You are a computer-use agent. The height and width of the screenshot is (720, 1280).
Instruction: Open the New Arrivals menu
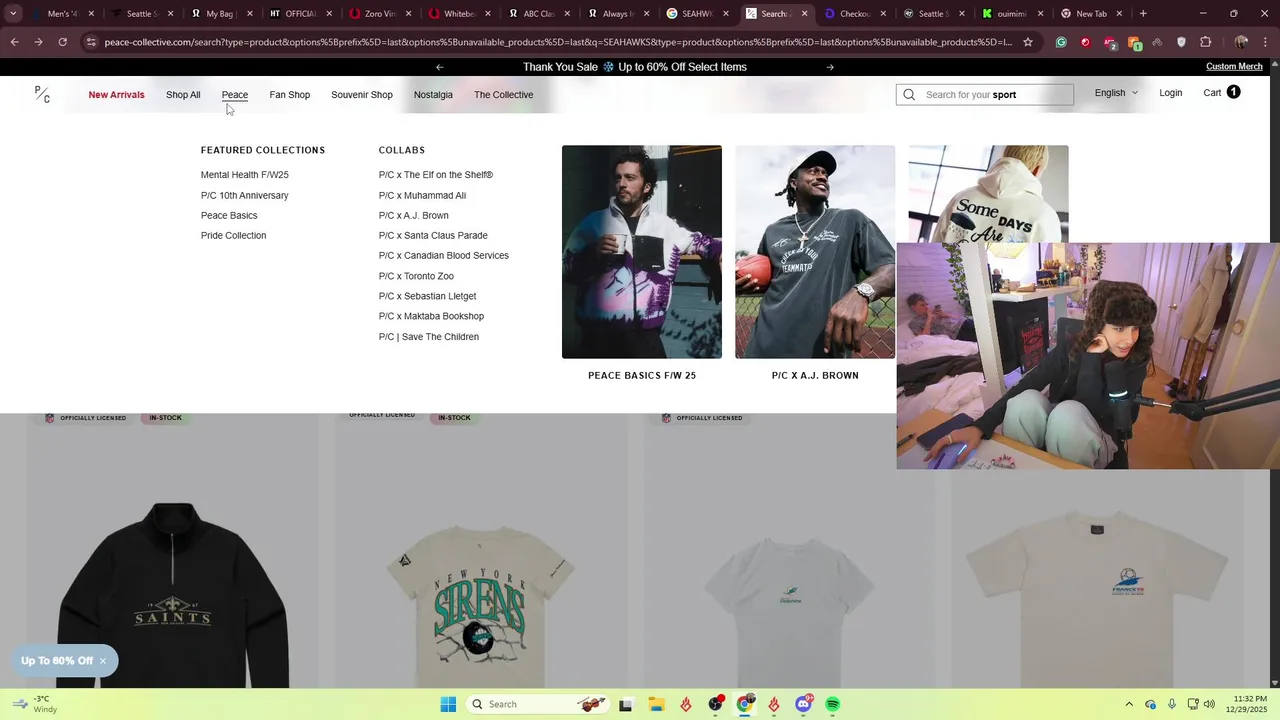tap(116, 95)
